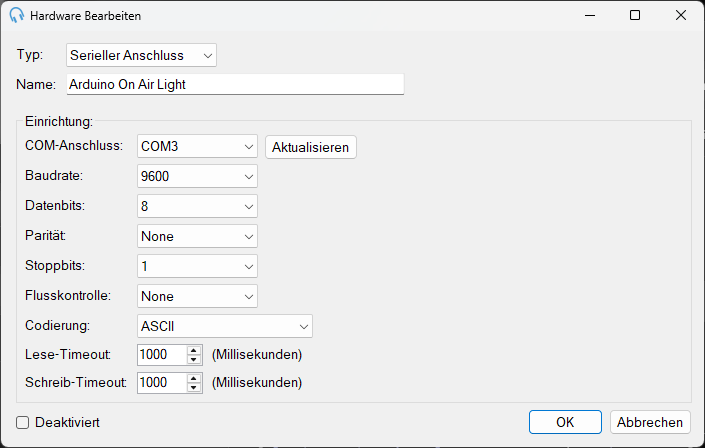Click the (Millisekunden) text beside Schreib-Timeout
Viewport: 705px width, 448px height.
pos(257,382)
